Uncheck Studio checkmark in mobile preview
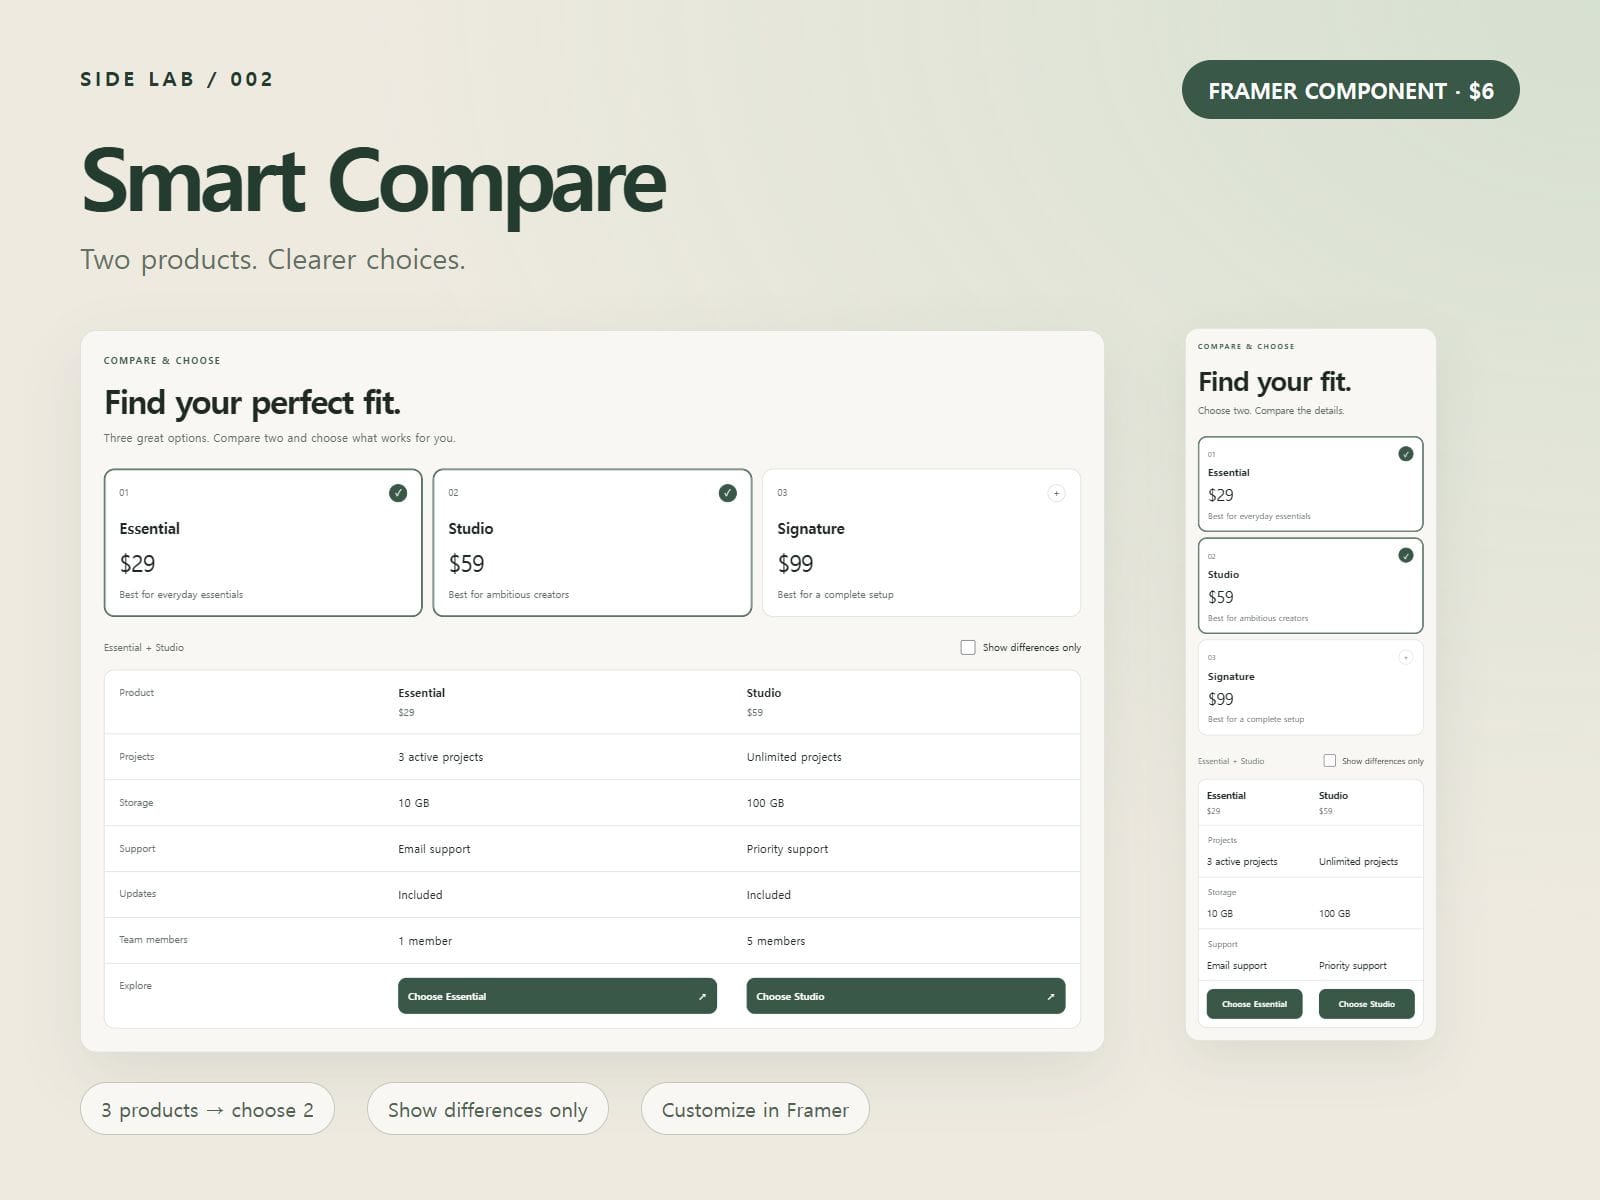The width and height of the screenshot is (1600, 1200). click(x=1406, y=555)
